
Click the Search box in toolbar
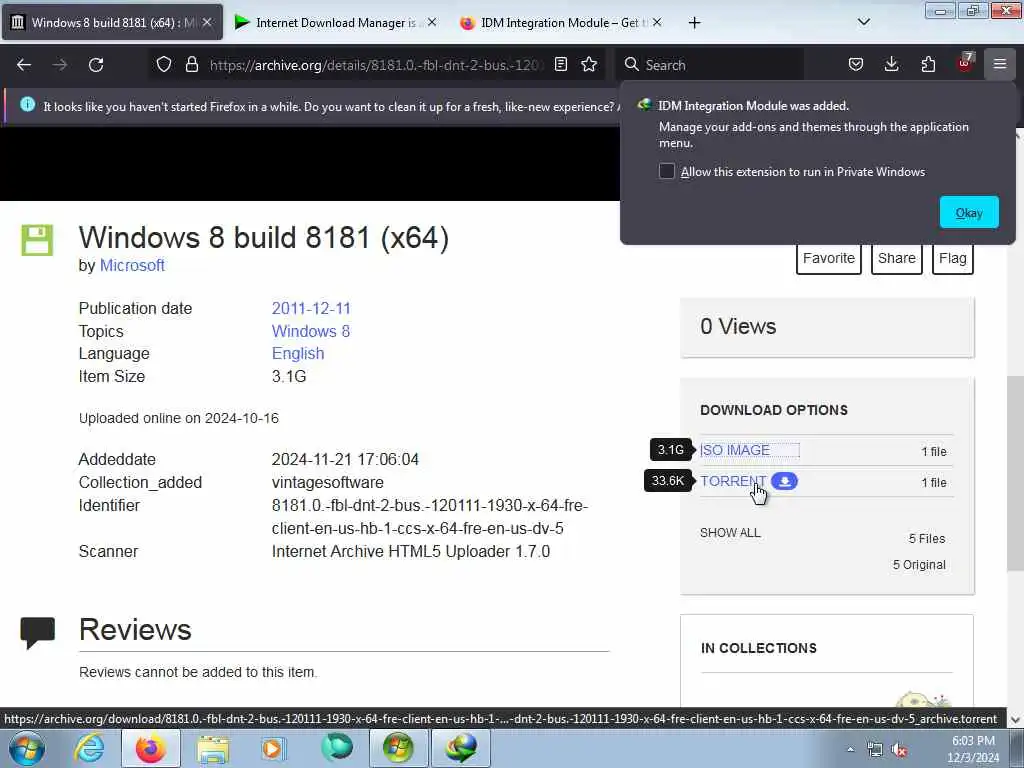709,65
